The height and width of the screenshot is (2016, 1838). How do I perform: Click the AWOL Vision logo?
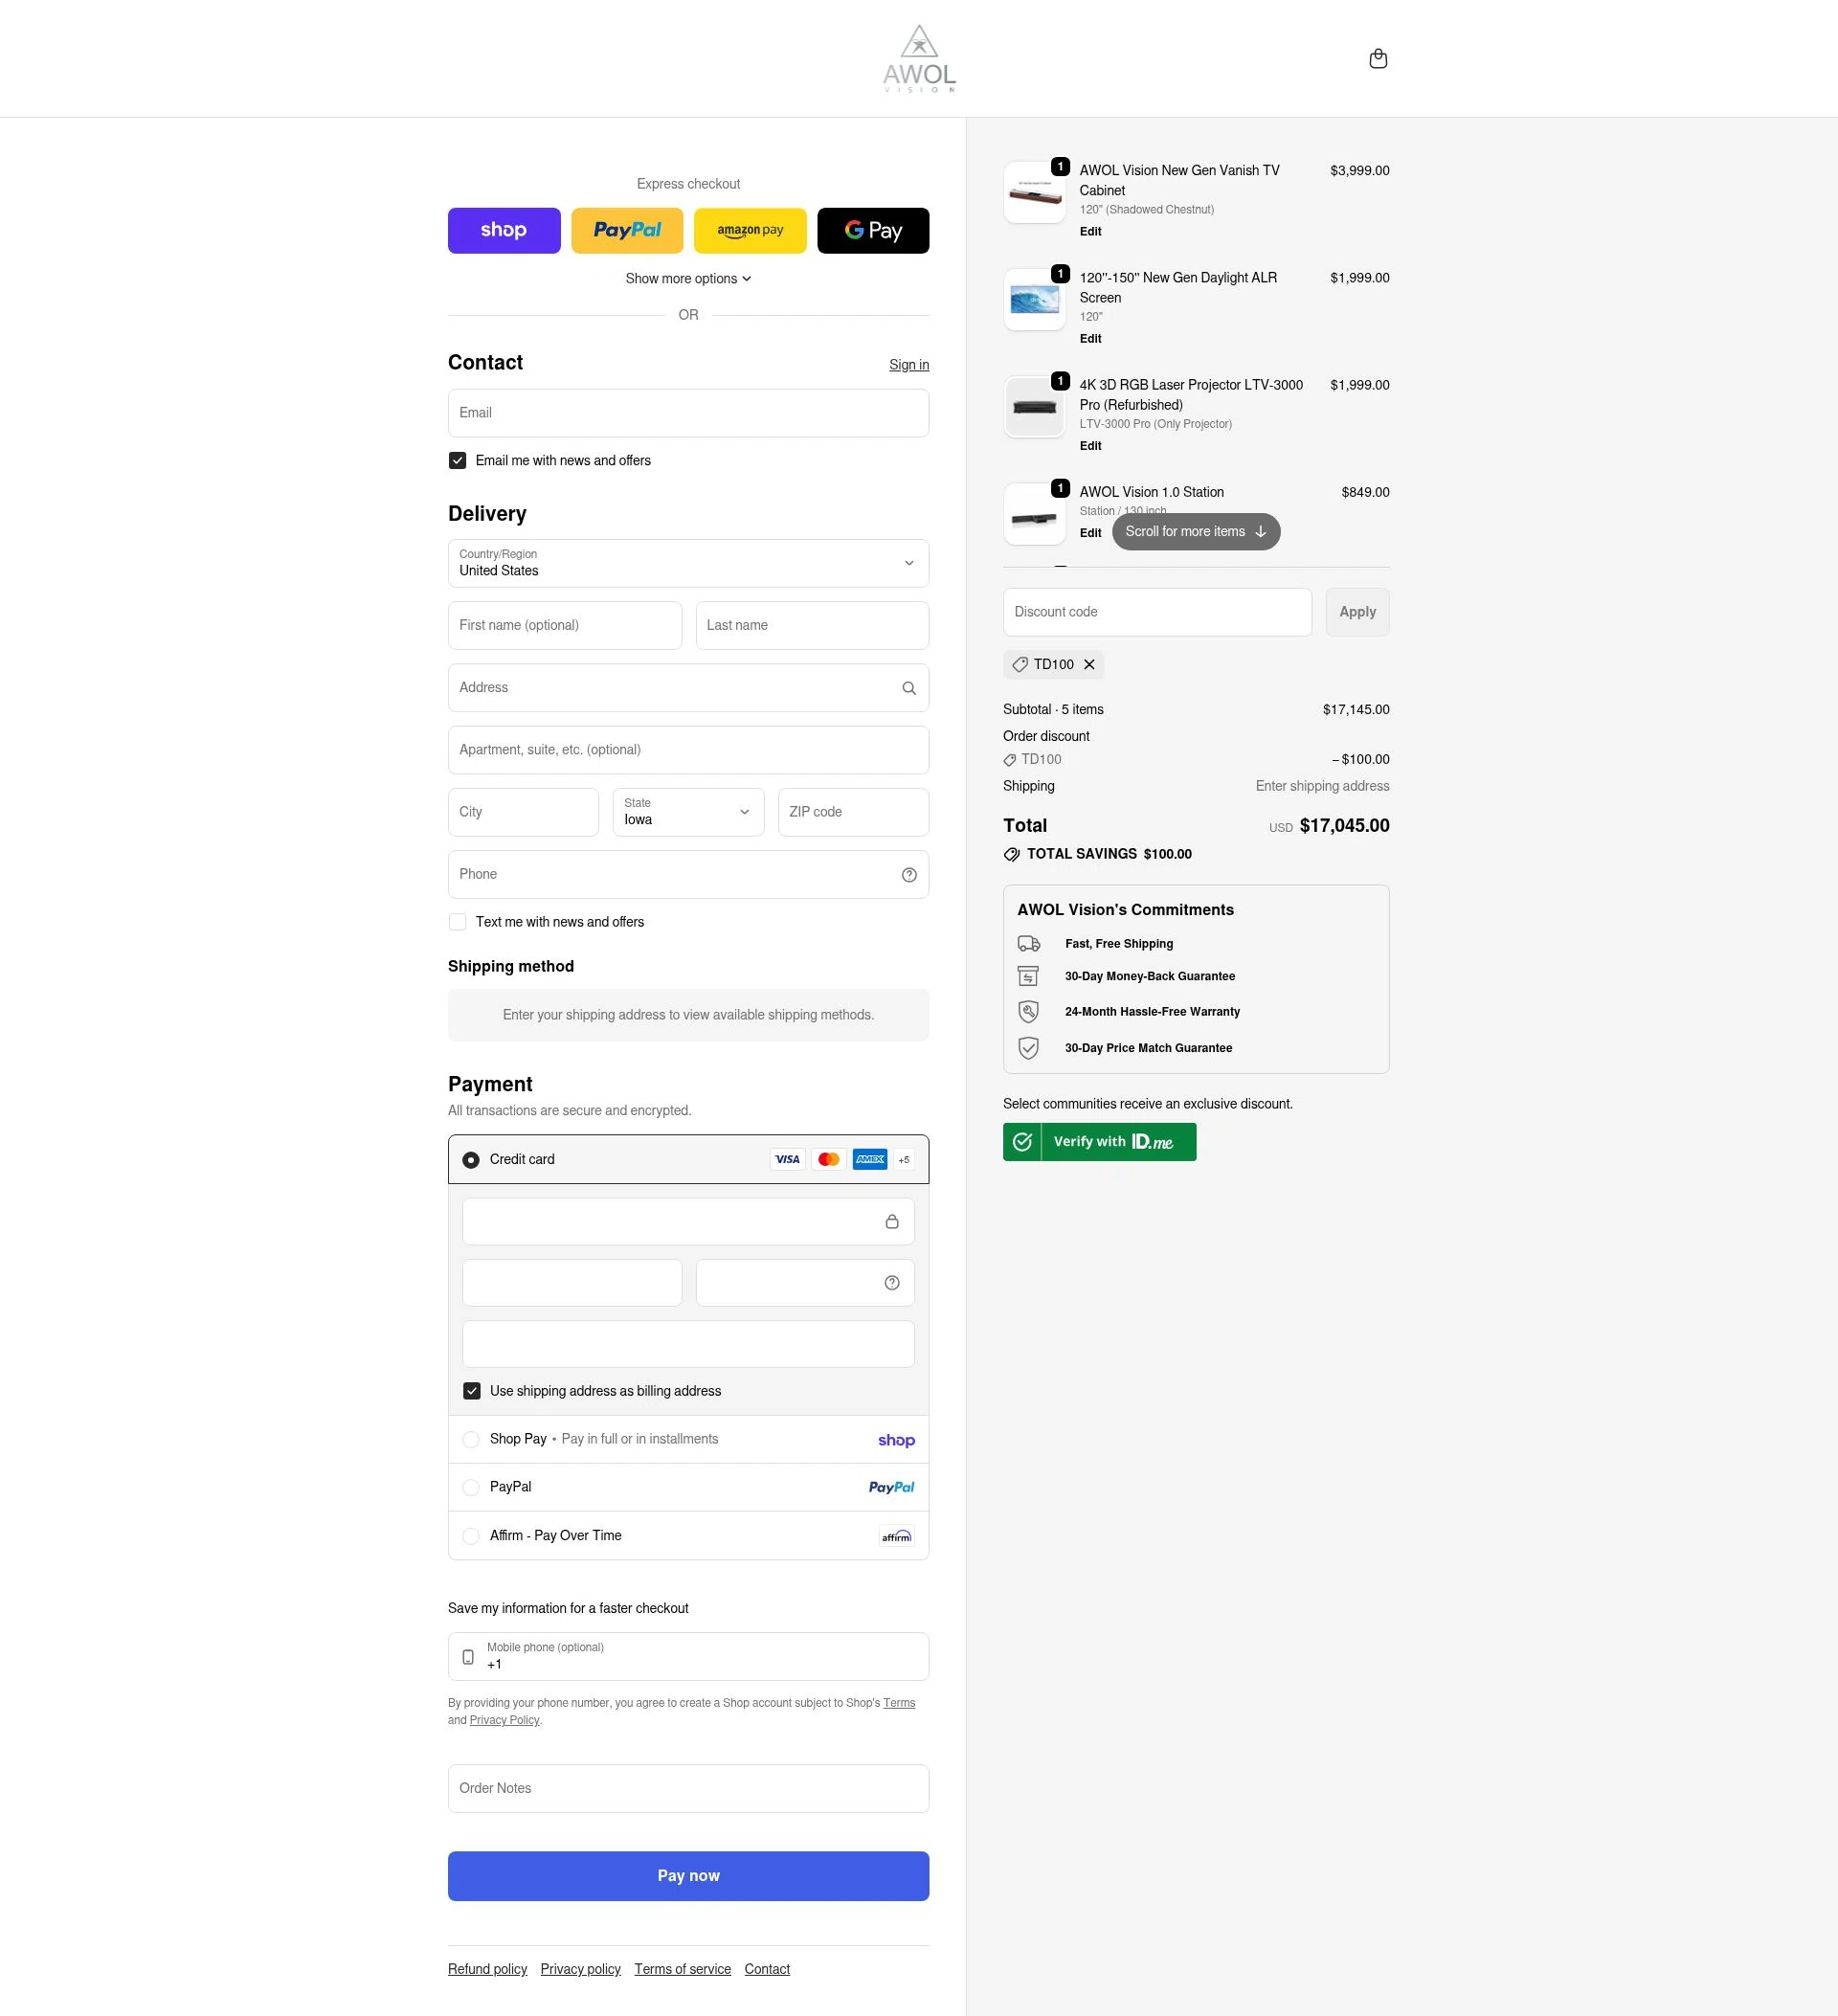918,59
